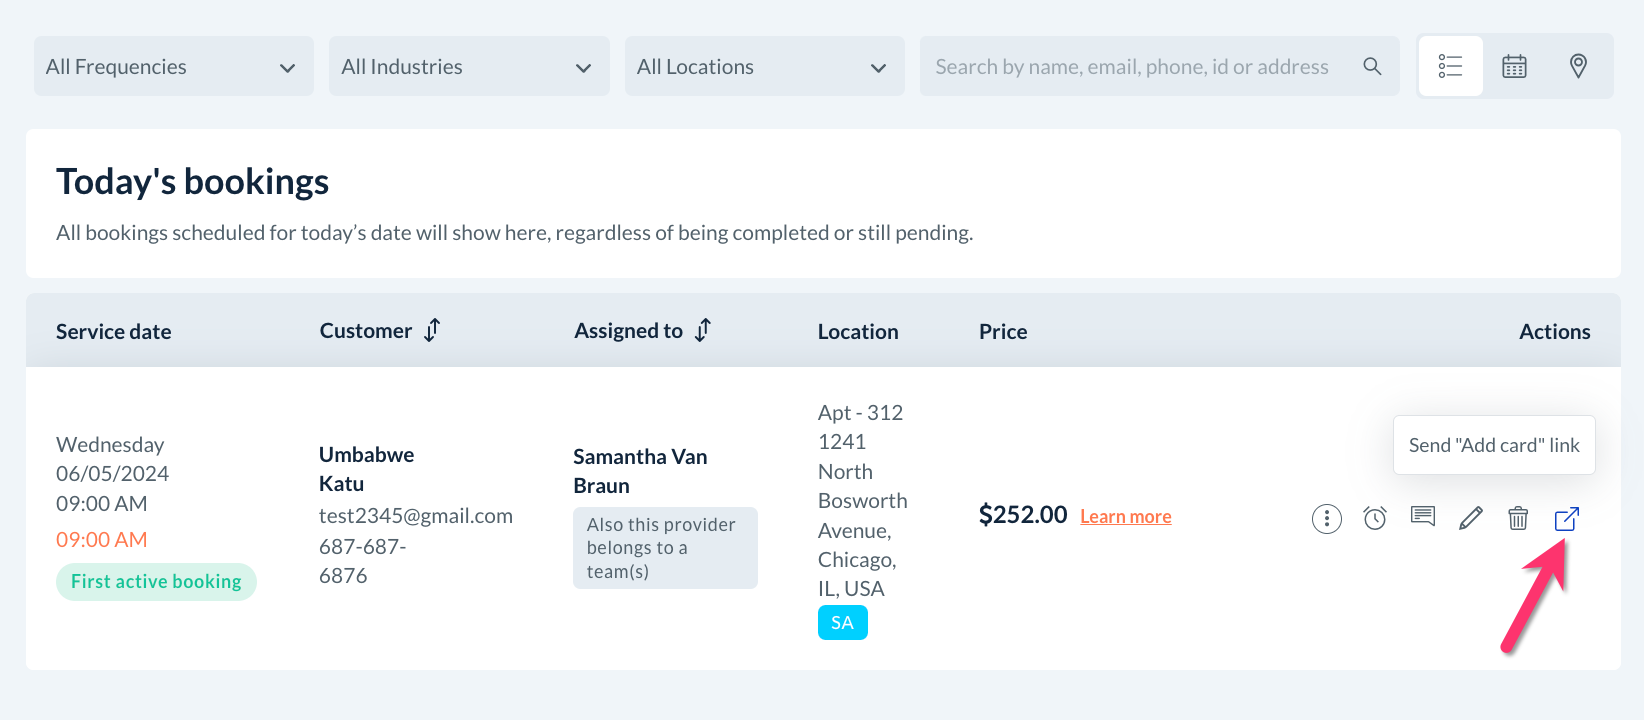The height and width of the screenshot is (720, 1644).
Task: Open the All Industries dropdown
Action: [x=468, y=66]
